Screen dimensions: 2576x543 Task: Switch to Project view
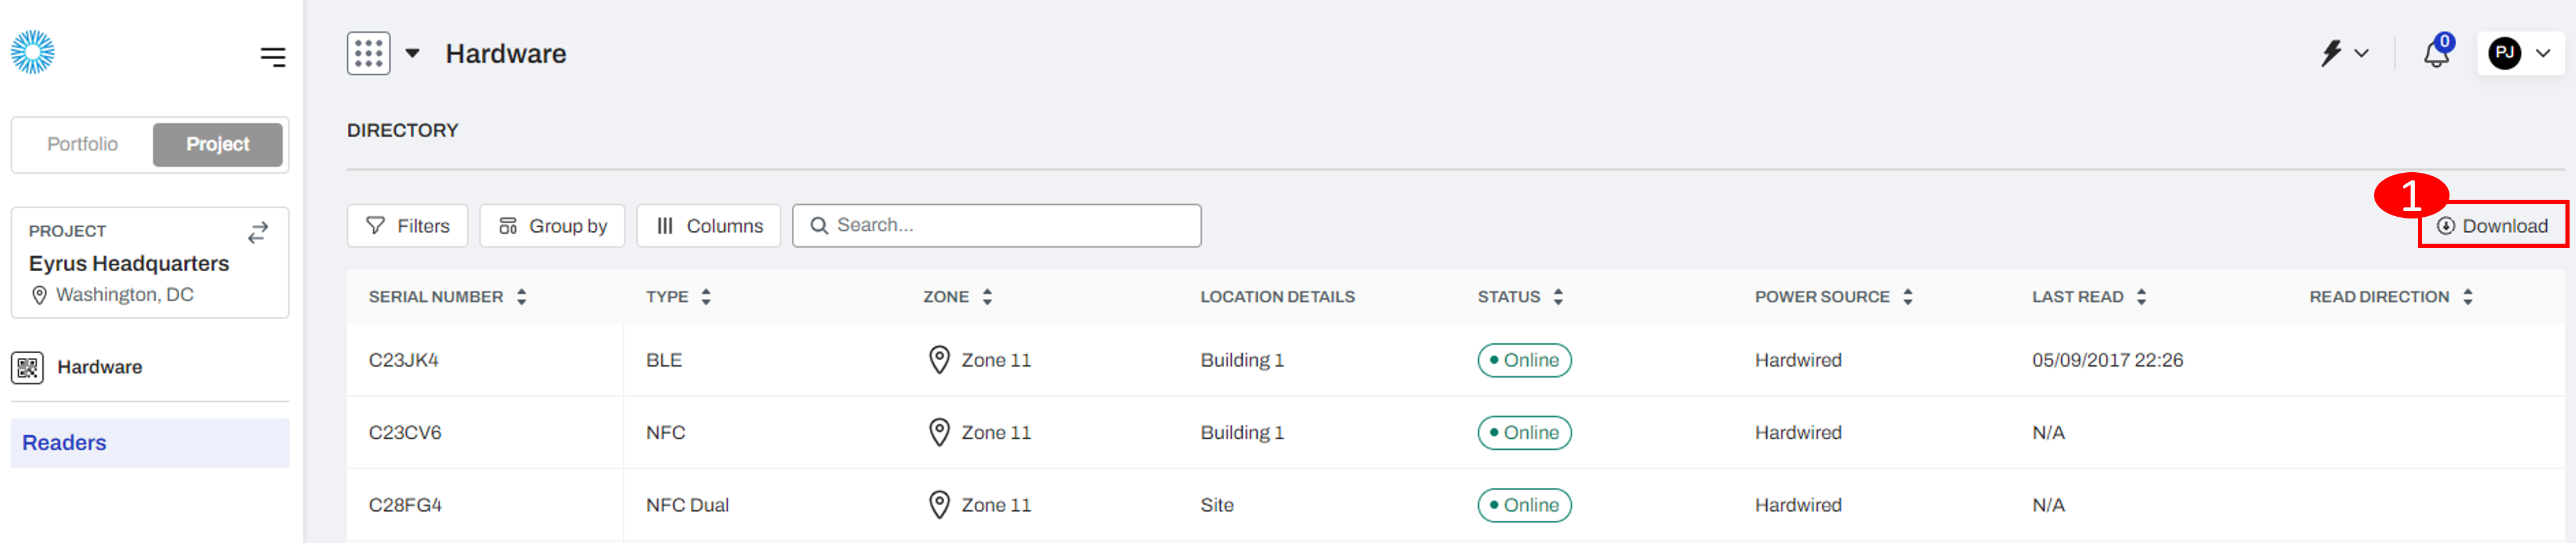tap(217, 144)
